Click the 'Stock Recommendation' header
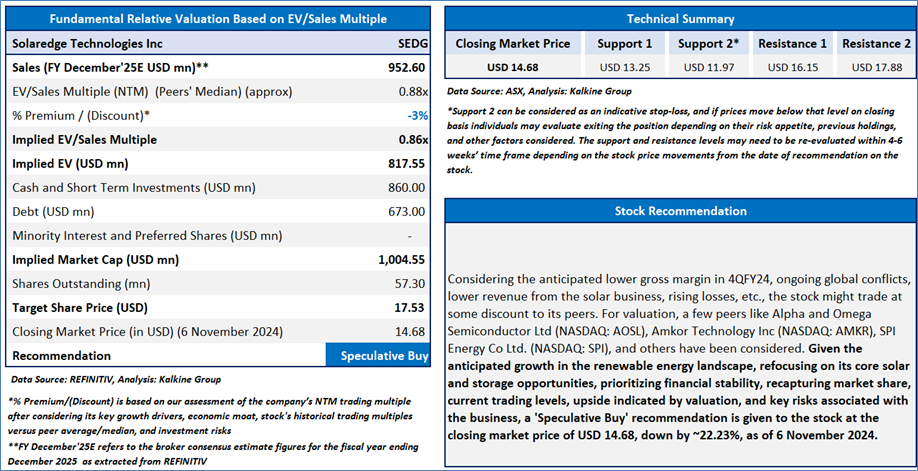 tap(681, 211)
